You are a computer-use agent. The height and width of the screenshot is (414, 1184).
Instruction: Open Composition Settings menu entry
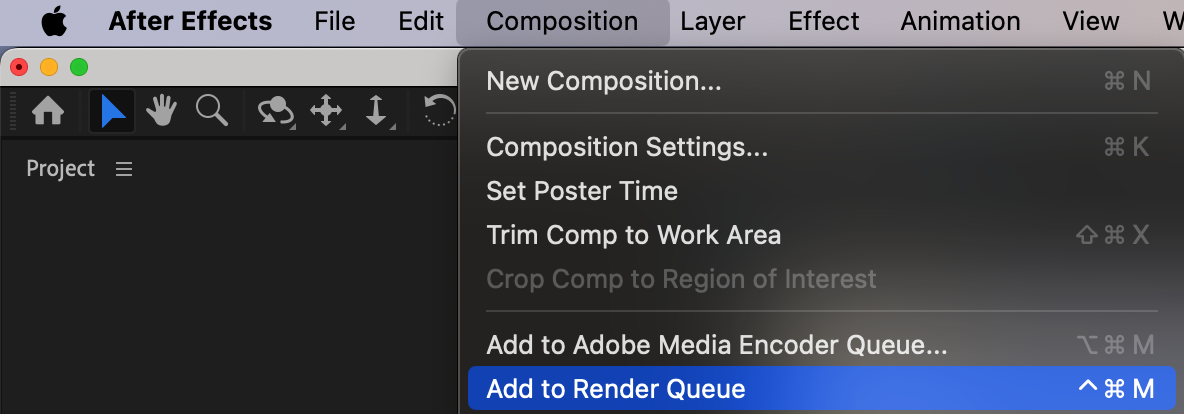tap(627, 147)
